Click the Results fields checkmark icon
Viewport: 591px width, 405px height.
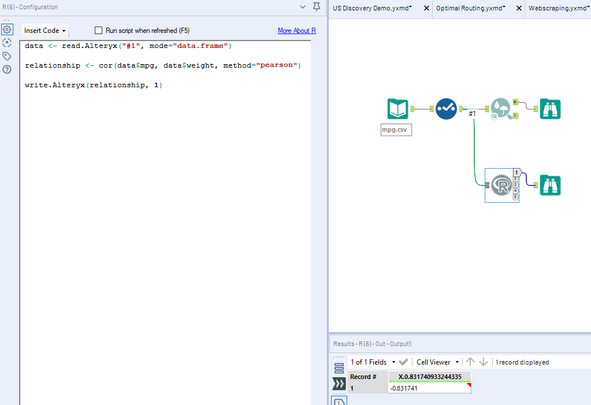(403, 362)
